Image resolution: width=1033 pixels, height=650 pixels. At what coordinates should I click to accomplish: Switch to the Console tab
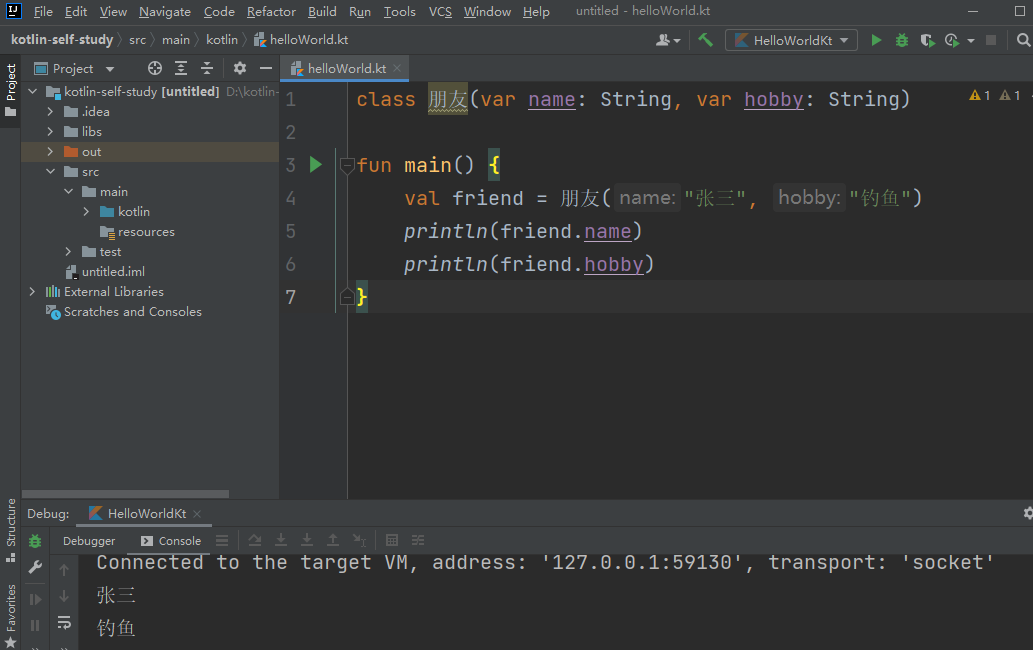click(171, 541)
